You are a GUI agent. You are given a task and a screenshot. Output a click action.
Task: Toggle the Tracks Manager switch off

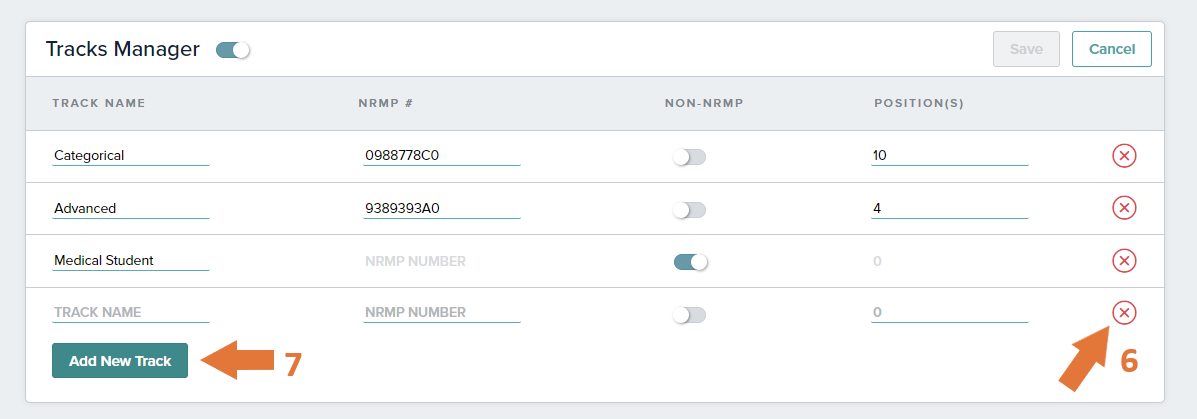tap(233, 50)
